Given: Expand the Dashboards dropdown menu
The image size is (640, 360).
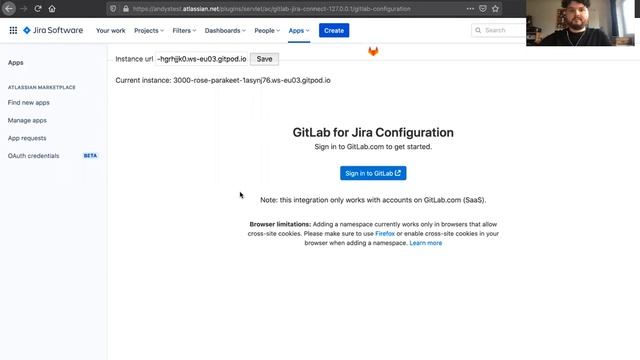Looking at the screenshot, I should click(x=225, y=31).
